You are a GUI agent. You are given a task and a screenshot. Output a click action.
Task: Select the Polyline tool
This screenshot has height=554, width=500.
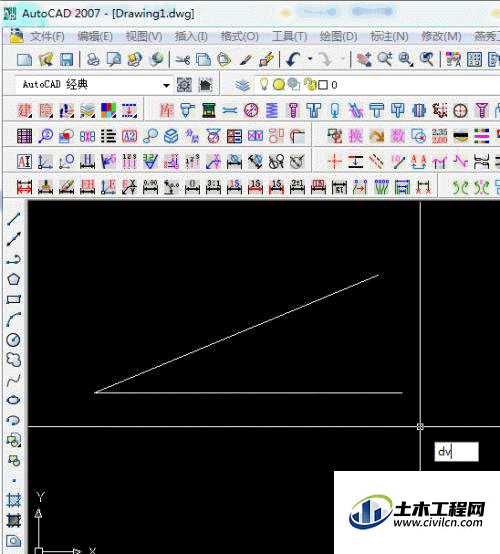tap(13, 259)
